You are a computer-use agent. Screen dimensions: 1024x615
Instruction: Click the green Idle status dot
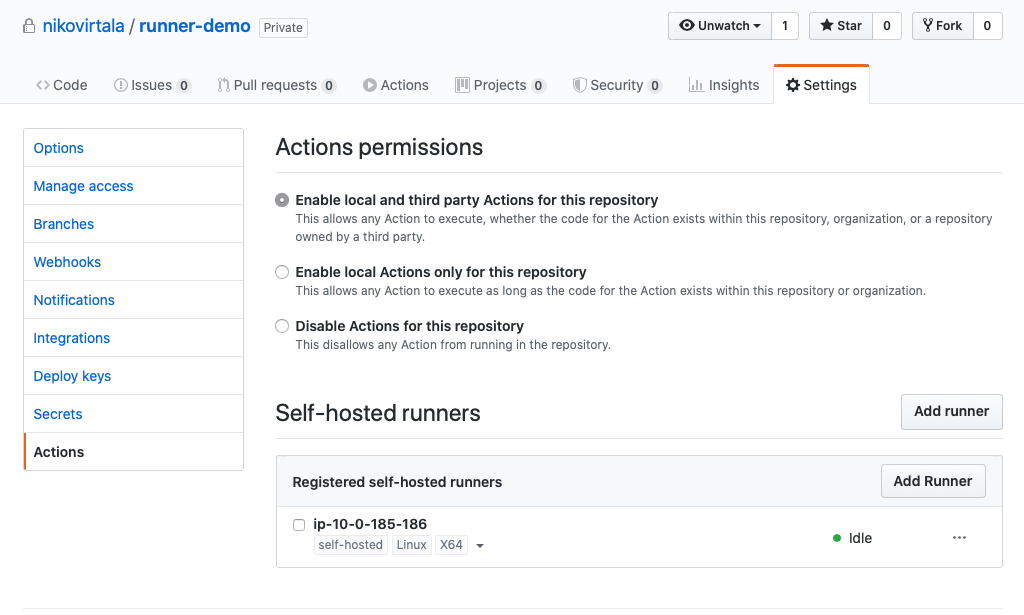point(837,538)
